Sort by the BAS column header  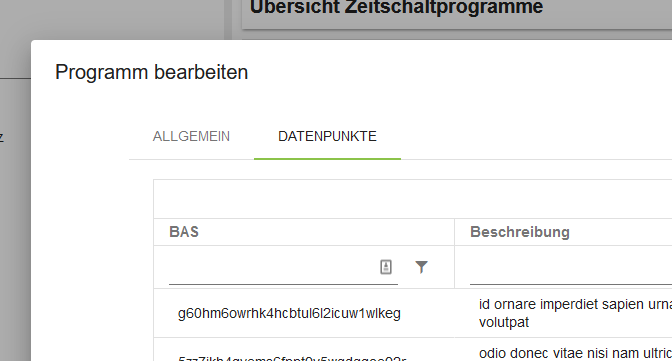184,232
